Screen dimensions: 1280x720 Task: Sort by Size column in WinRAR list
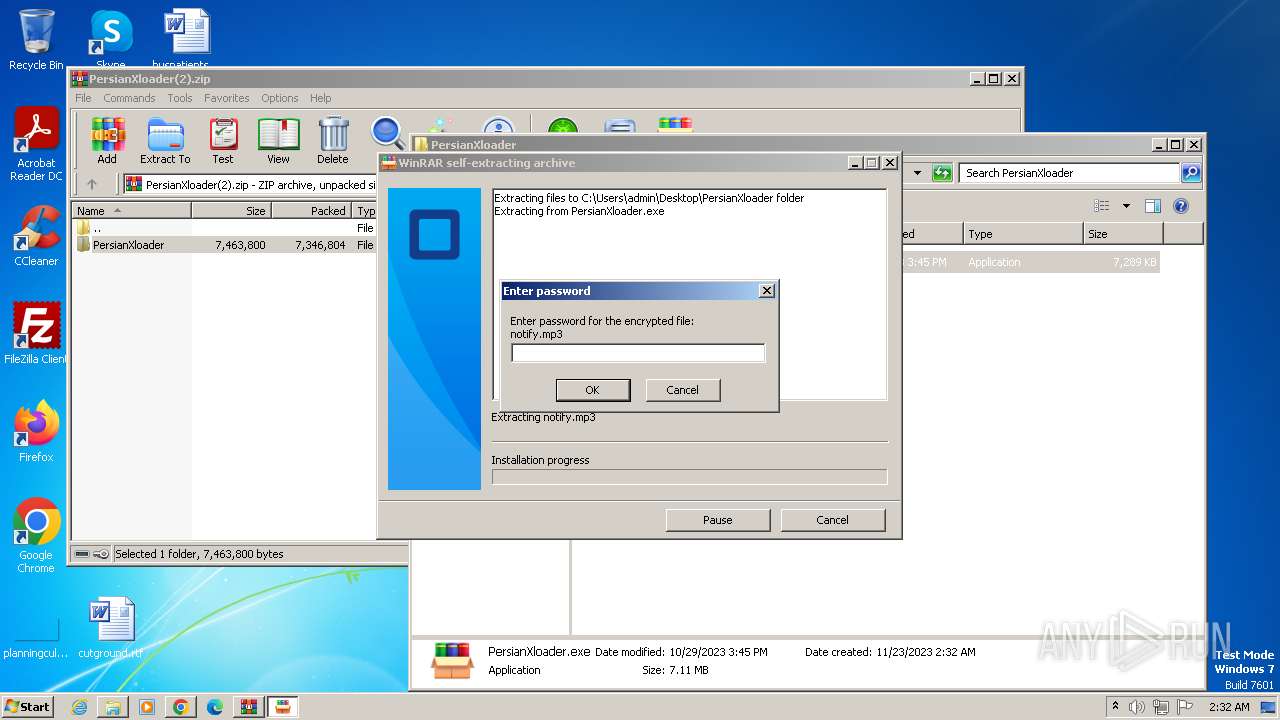pyautogui.click(x=232, y=211)
